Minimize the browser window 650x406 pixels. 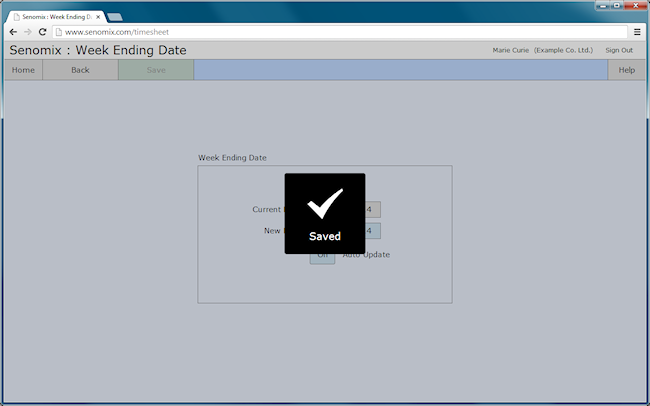pos(603,6)
